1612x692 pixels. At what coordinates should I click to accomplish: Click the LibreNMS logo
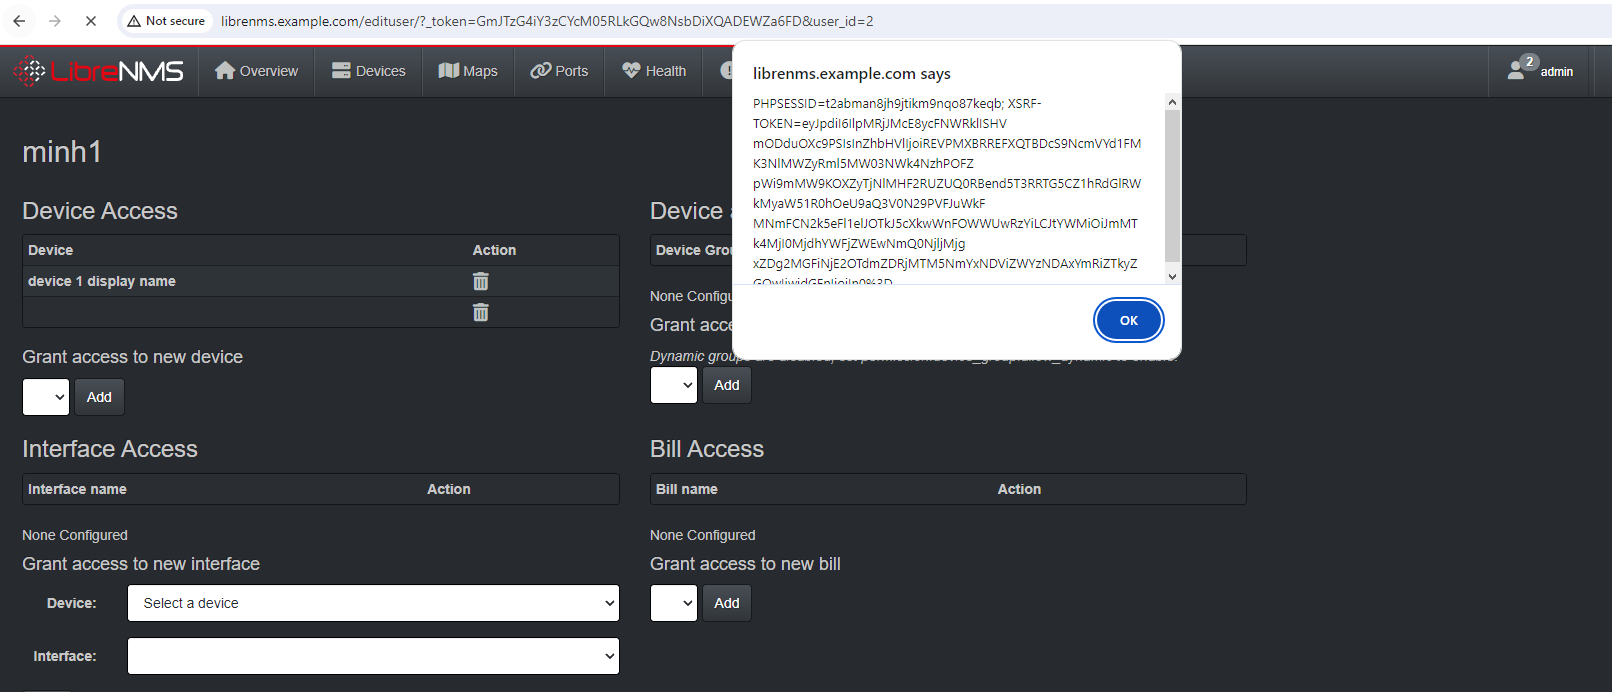98,71
